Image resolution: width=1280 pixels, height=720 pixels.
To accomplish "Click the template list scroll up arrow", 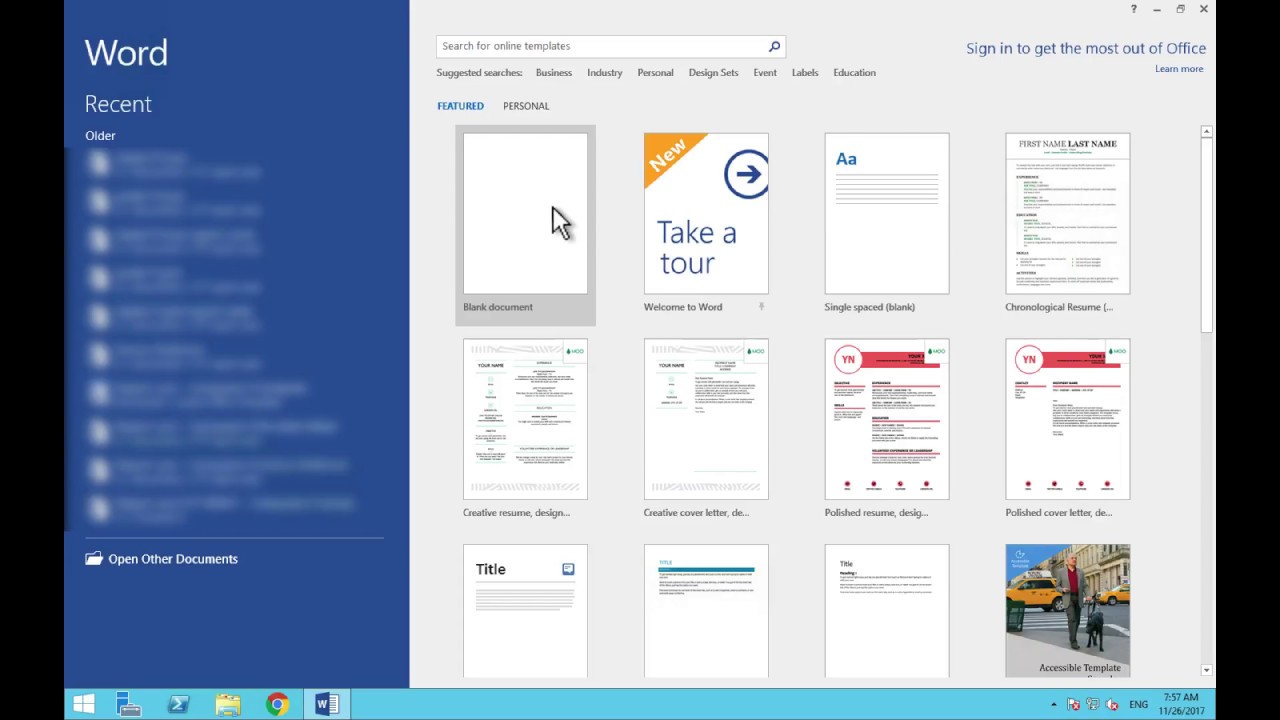I will point(1206,132).
